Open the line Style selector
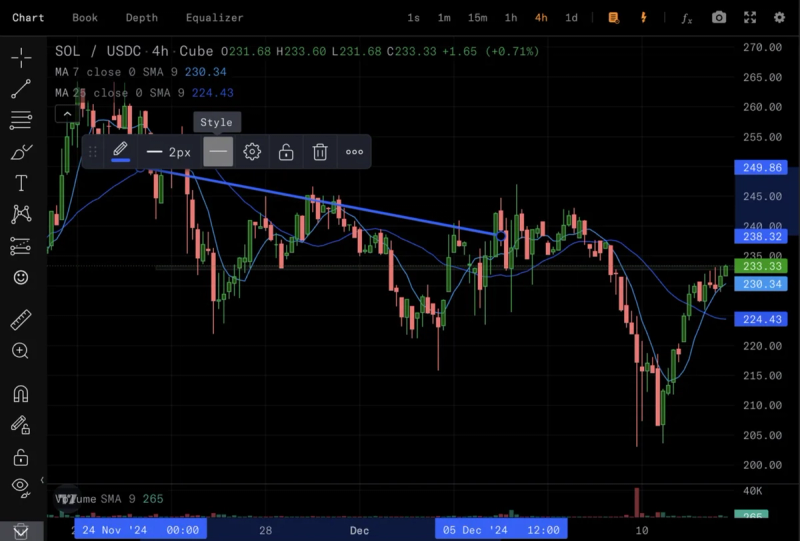Viewport: 800px width, 541px height. point(218,152)
